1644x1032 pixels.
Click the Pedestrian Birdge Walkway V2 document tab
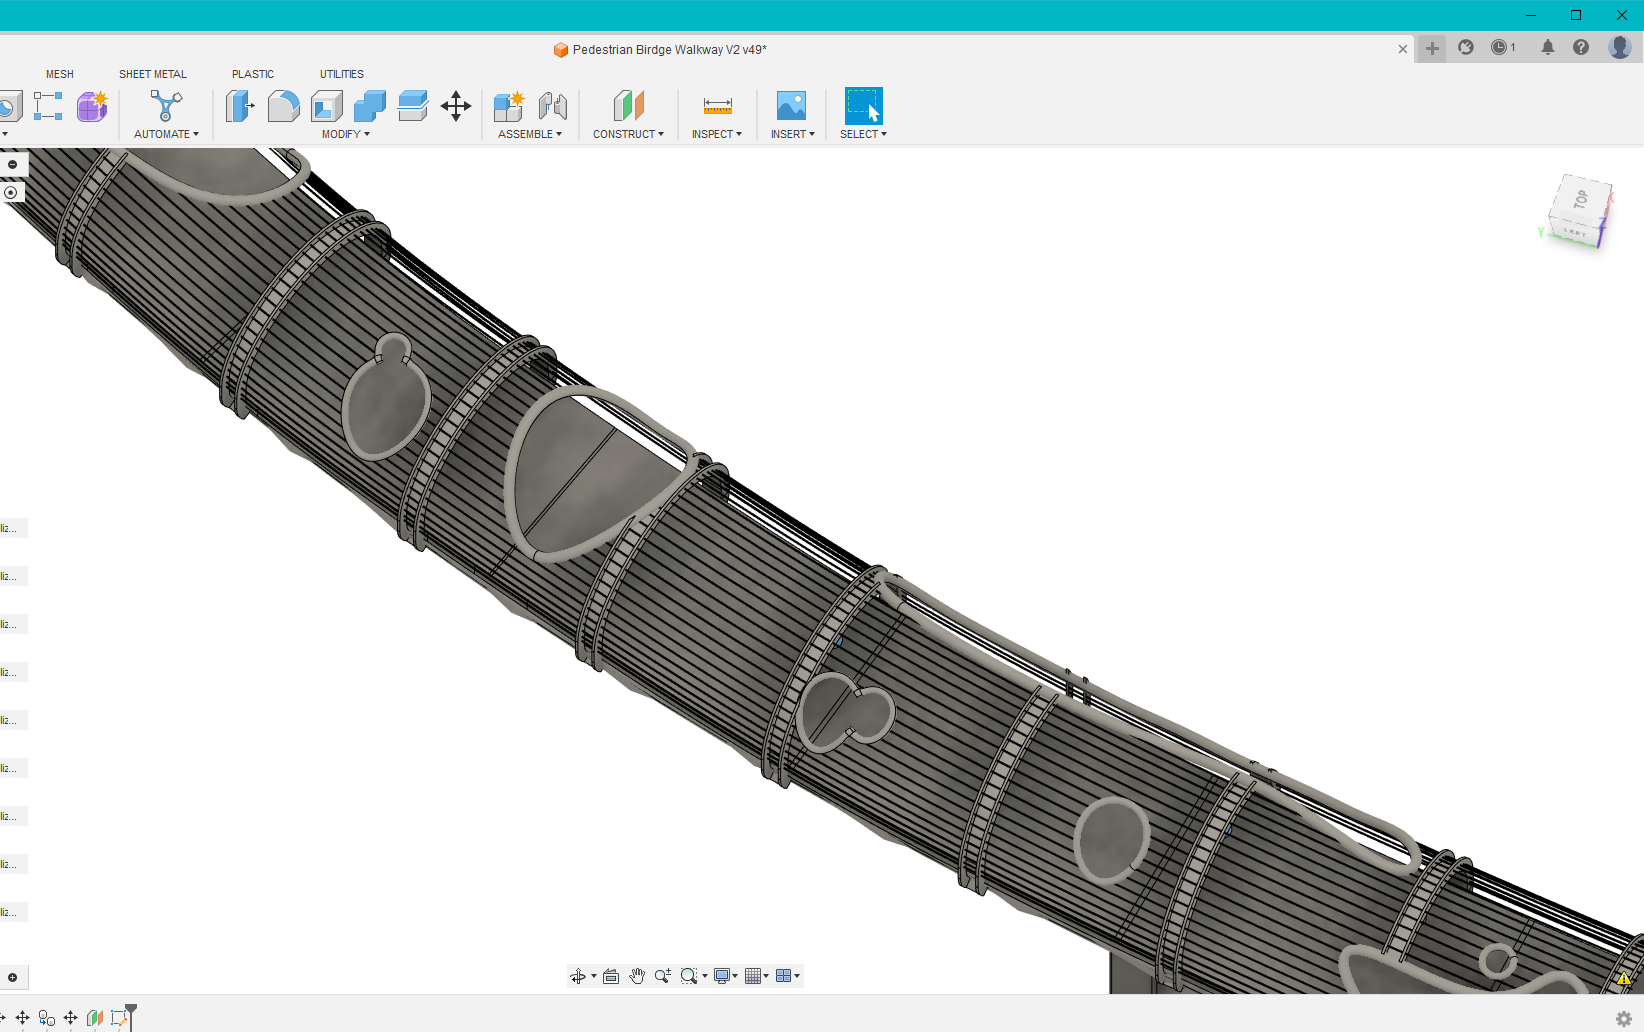pos(660,49)
